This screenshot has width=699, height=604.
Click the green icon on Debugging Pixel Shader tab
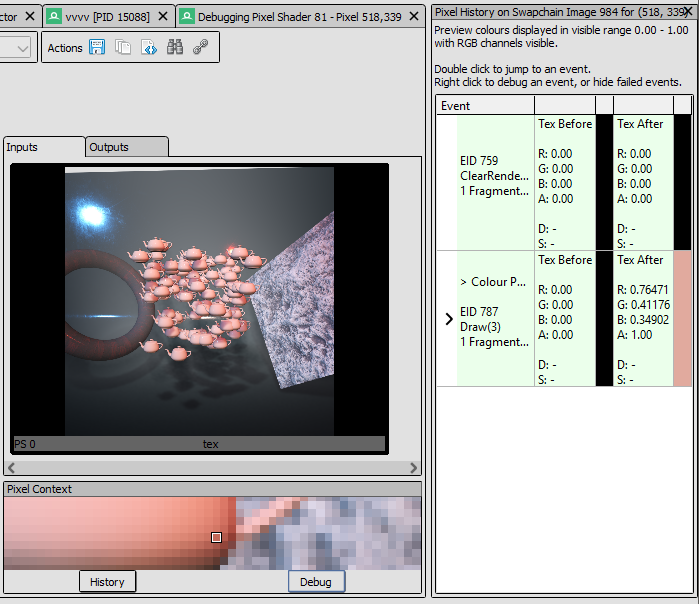[x=187, y=17]
